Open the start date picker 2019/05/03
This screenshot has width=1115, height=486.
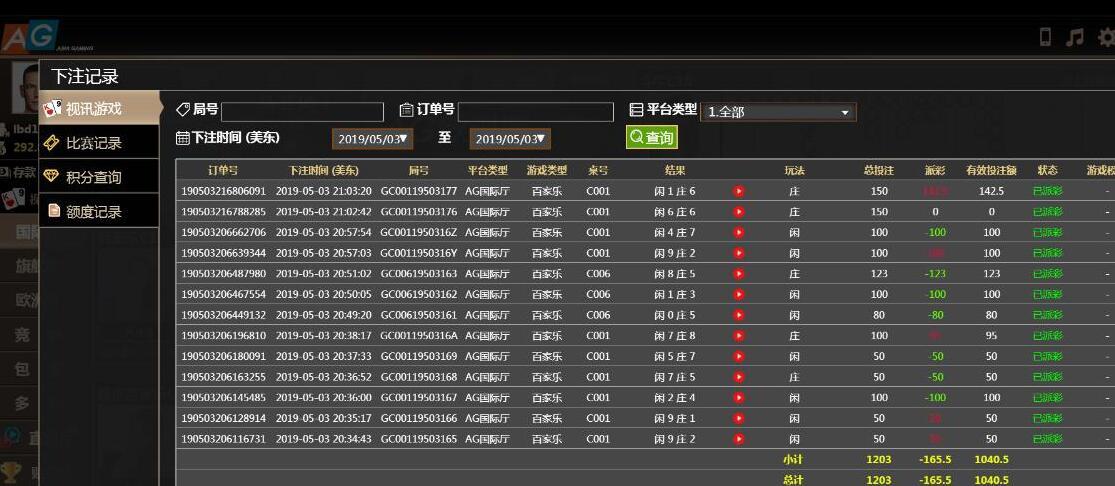pos(372,139)
